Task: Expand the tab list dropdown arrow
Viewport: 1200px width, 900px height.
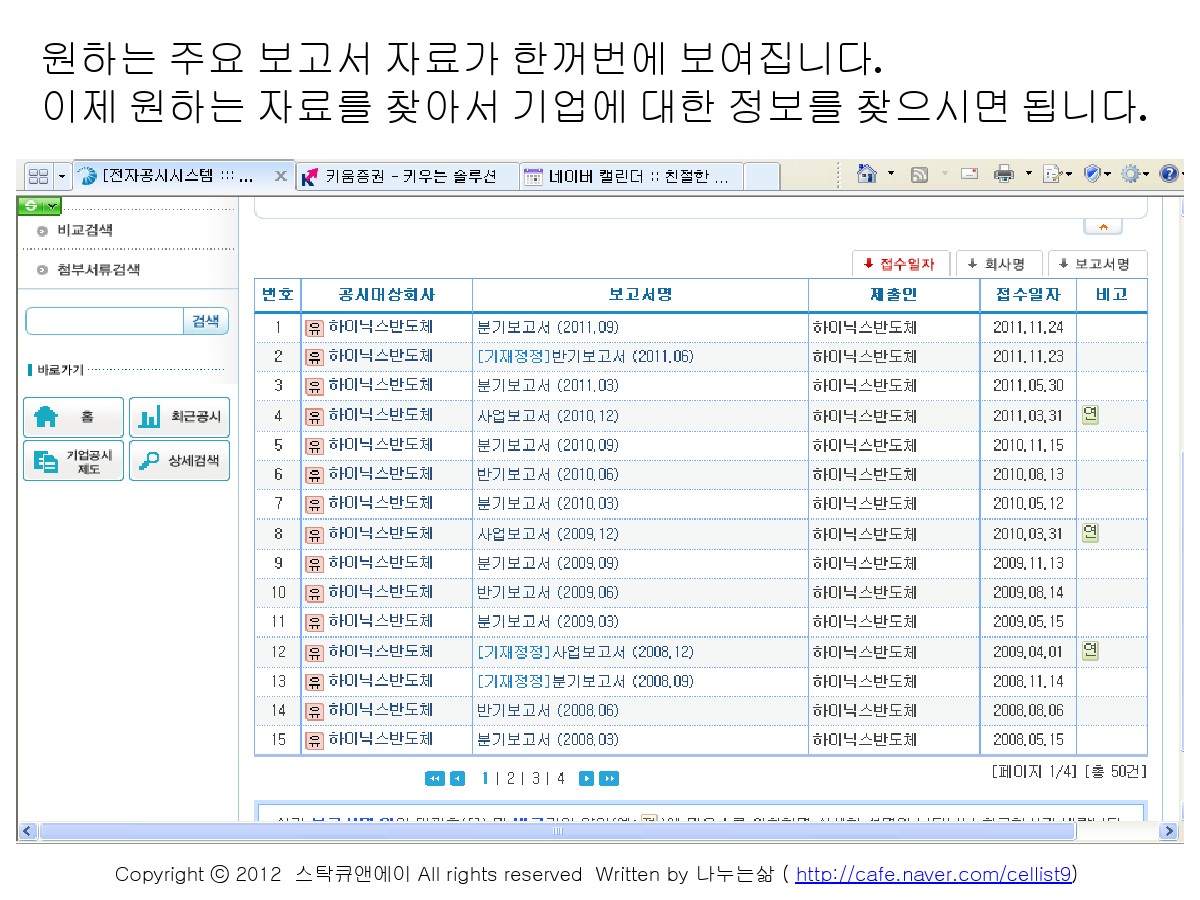Action: coord(63,177)
